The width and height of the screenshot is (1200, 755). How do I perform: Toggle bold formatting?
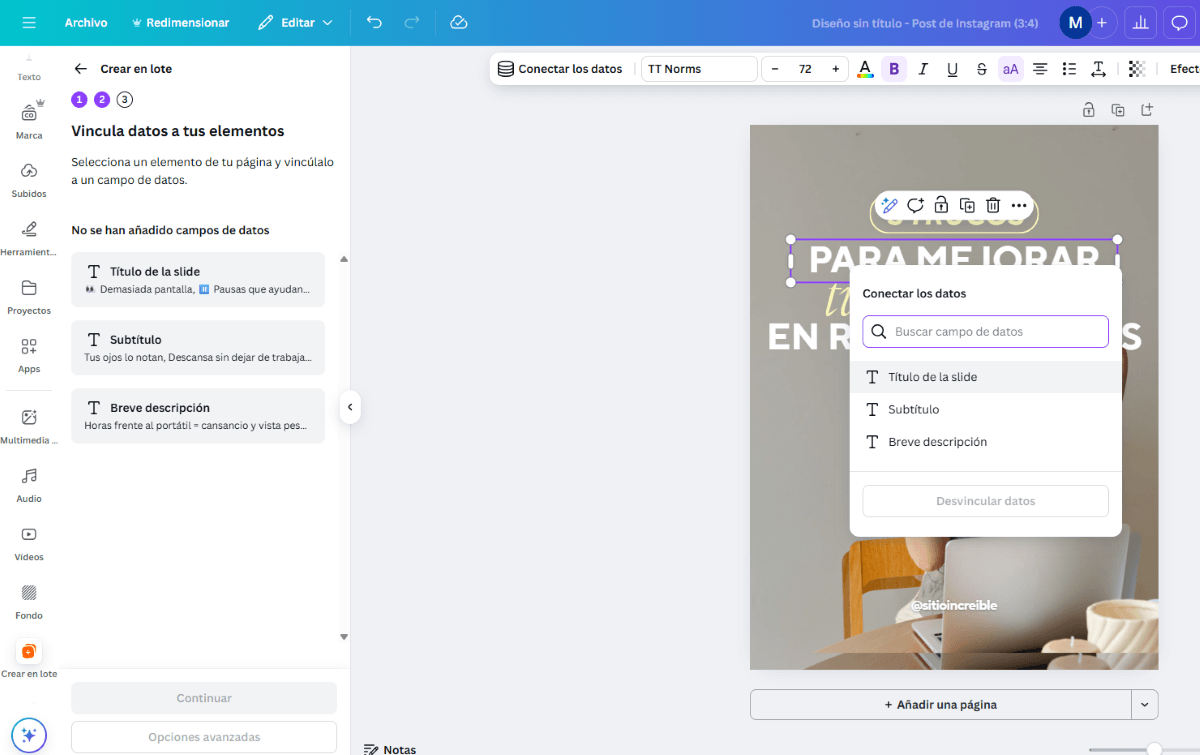[x=894, y=69]
